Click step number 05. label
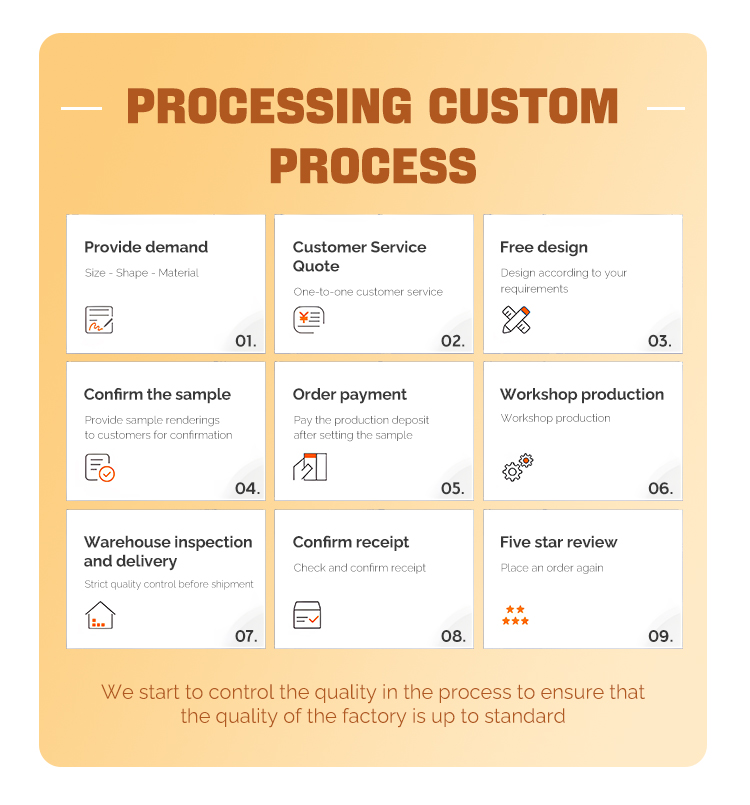 click(453, 489)
